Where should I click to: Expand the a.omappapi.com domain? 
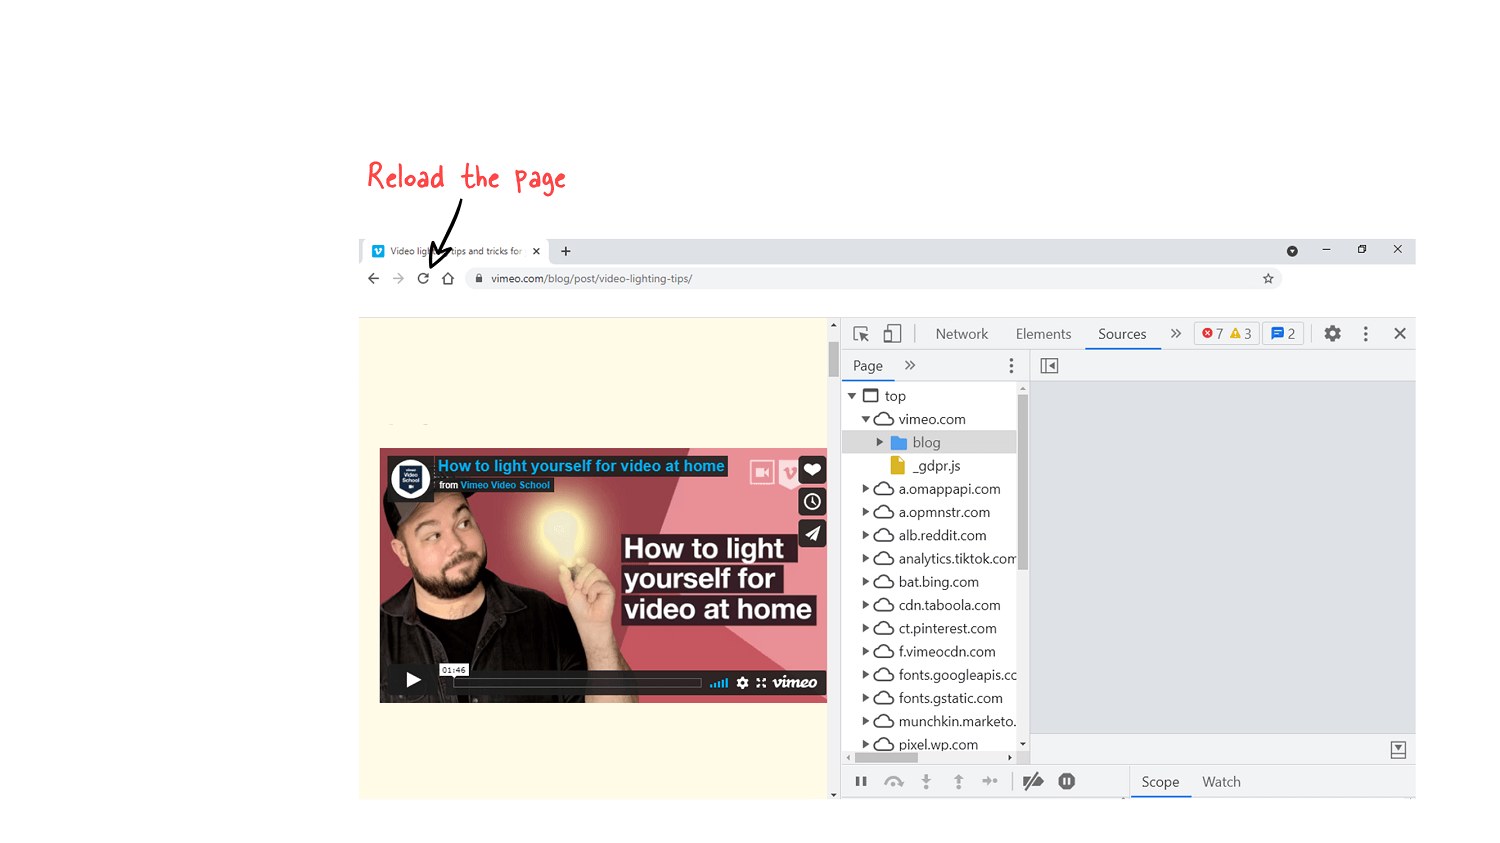point(866,489)
